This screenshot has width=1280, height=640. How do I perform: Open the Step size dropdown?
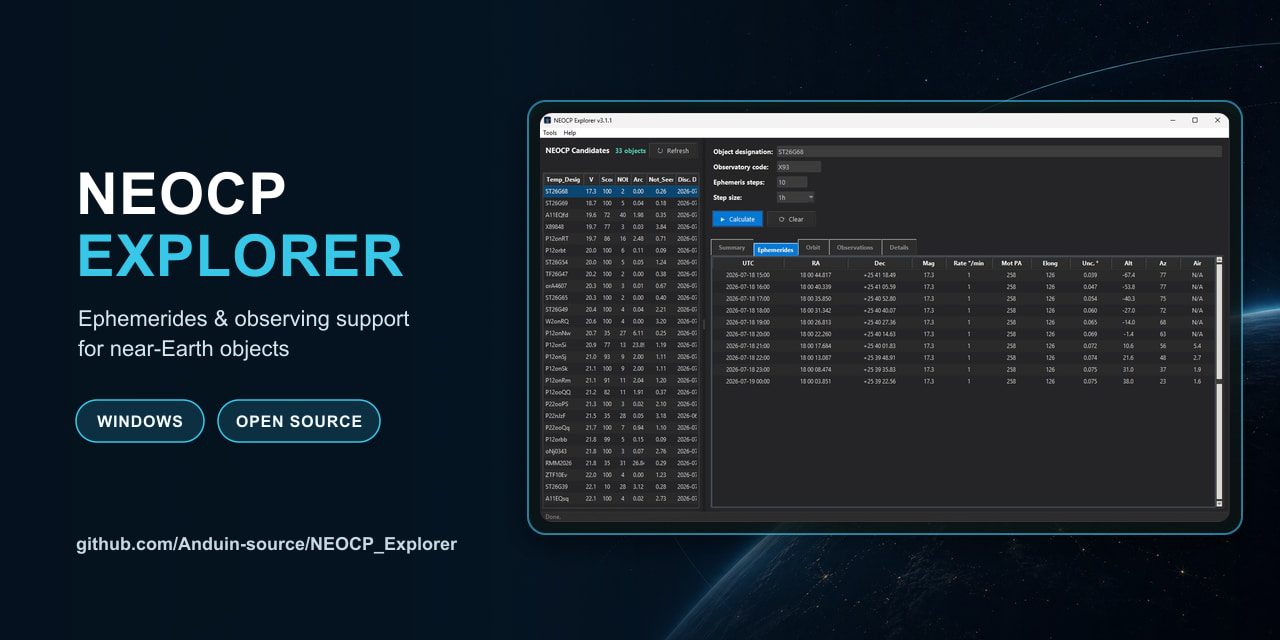(795, 197)
